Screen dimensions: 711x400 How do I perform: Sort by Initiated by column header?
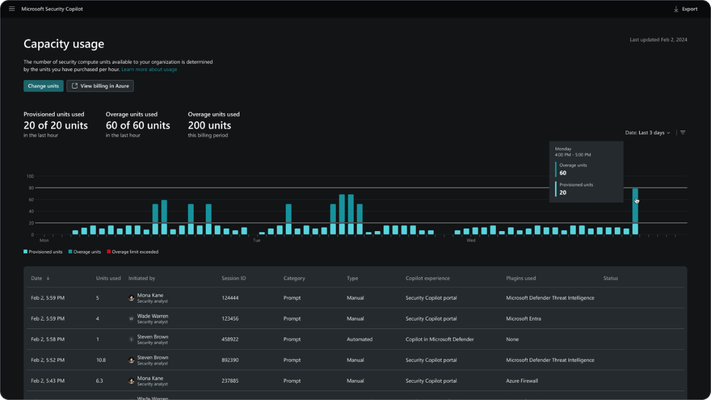point(141,278)
